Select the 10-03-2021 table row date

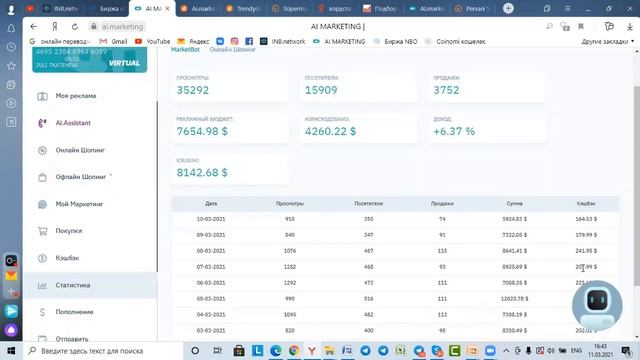tap(211, 219)
